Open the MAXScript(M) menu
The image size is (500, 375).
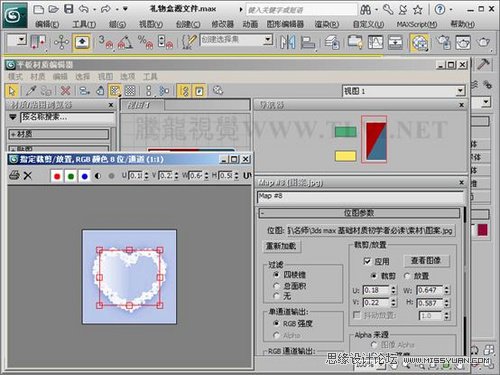click(417, 24)
